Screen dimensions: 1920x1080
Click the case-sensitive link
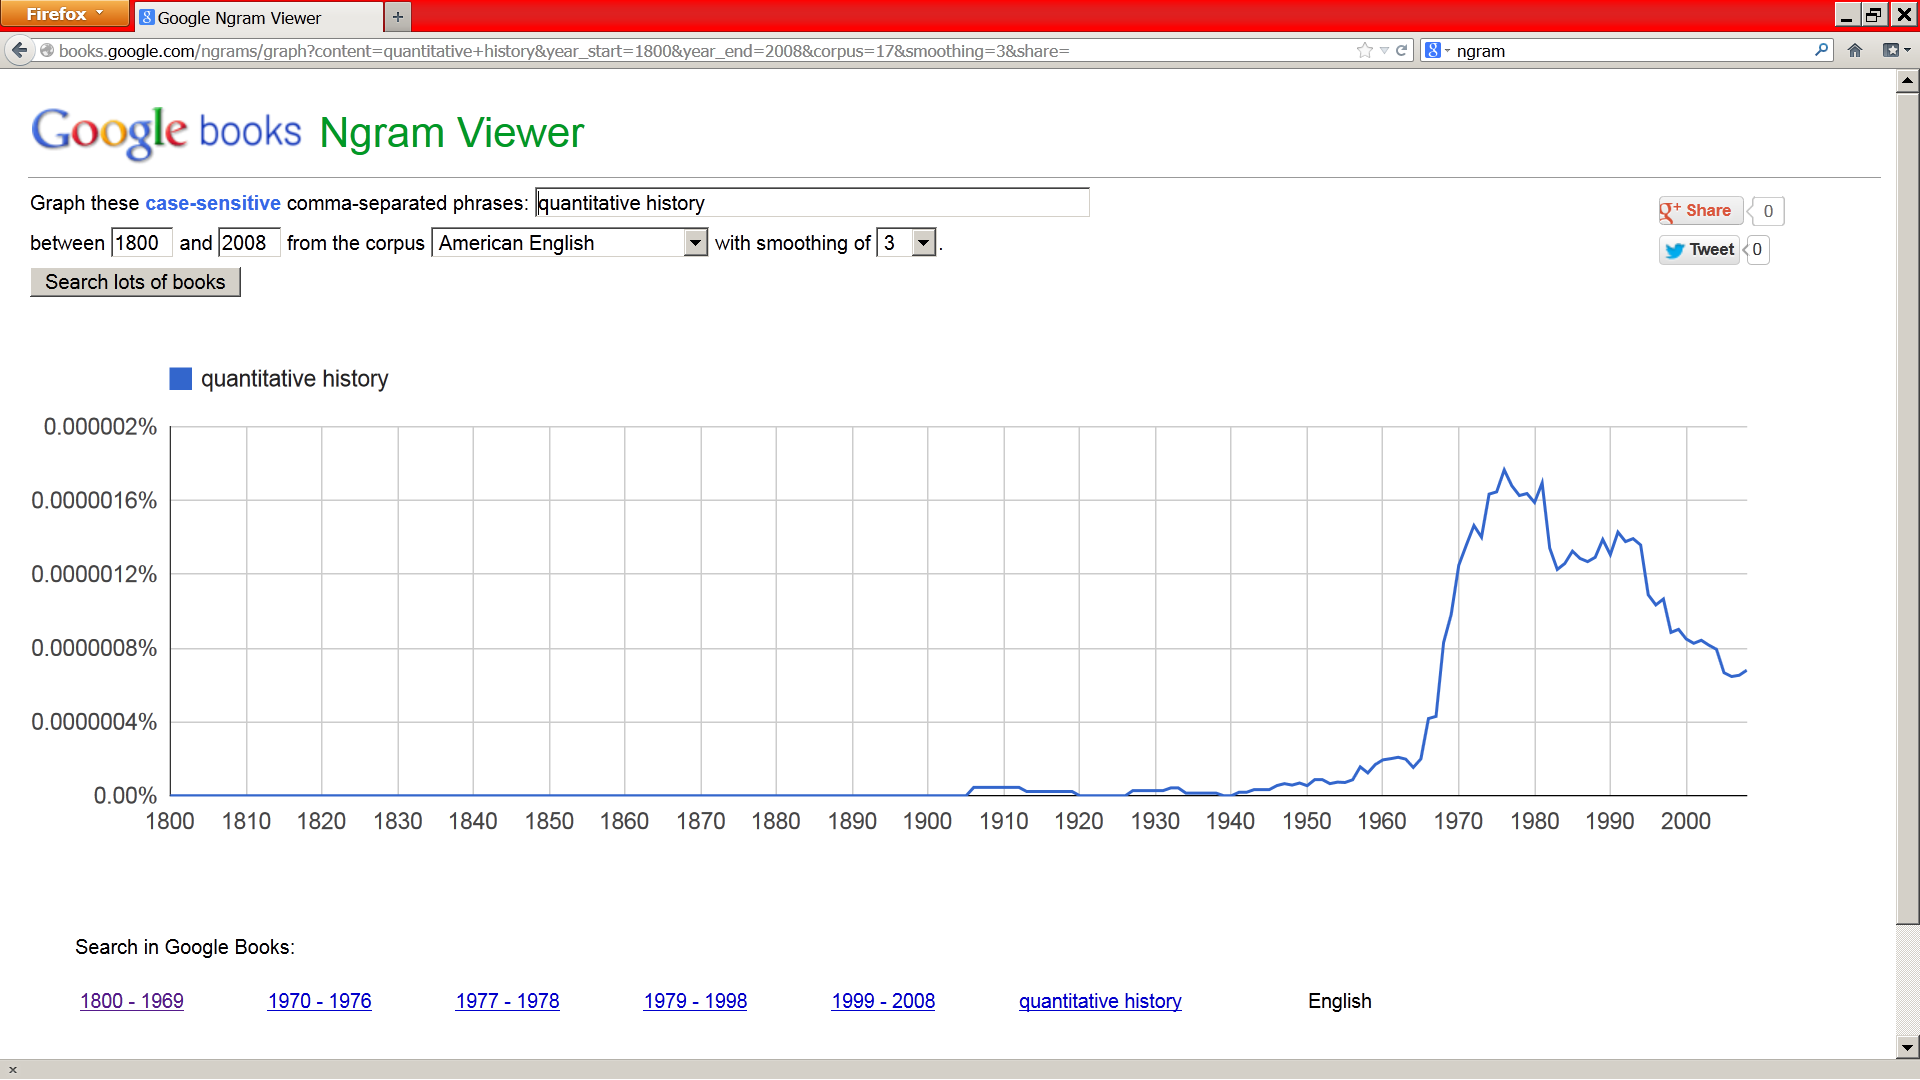click(213, 203)
